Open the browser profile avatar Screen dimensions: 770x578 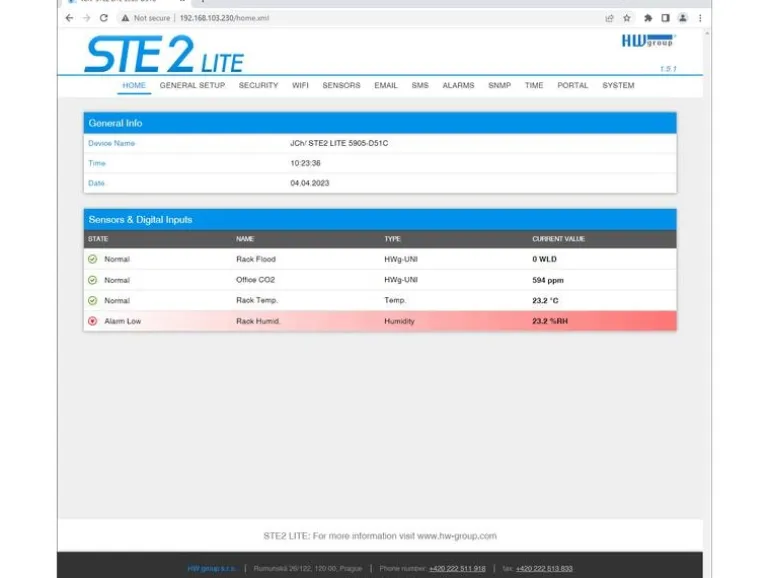pyautogui.click(x=683, y=18)
